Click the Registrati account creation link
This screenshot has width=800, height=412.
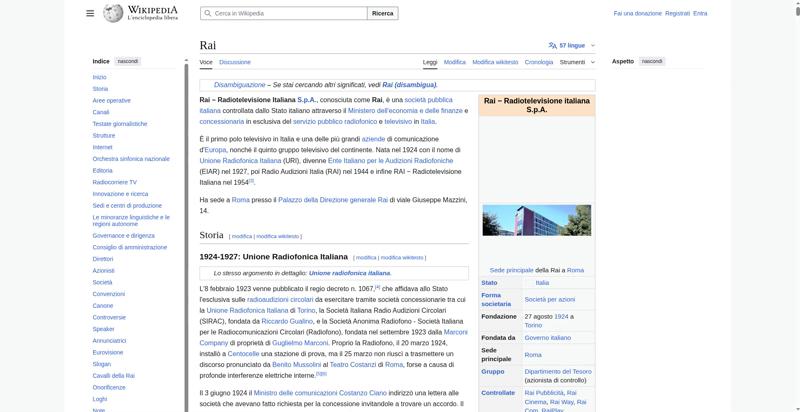pos(677,13)
